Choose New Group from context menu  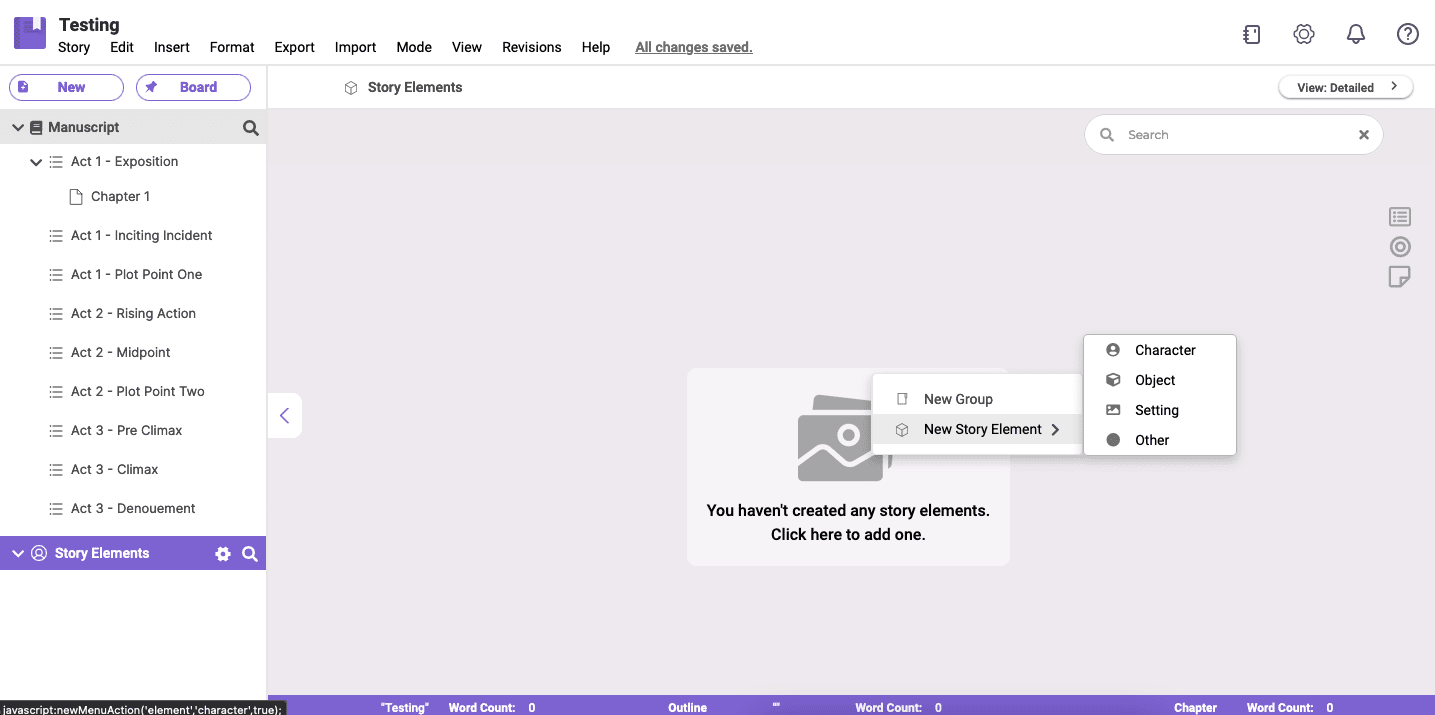click(977, 399)
